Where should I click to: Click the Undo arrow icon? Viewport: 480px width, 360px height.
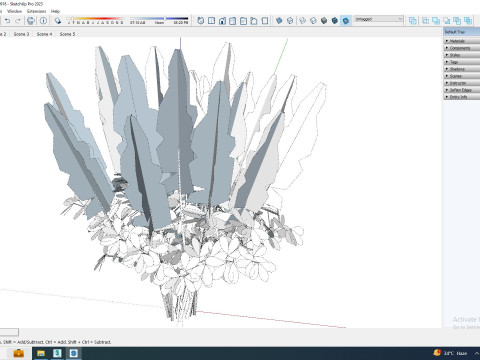(7, 21)
